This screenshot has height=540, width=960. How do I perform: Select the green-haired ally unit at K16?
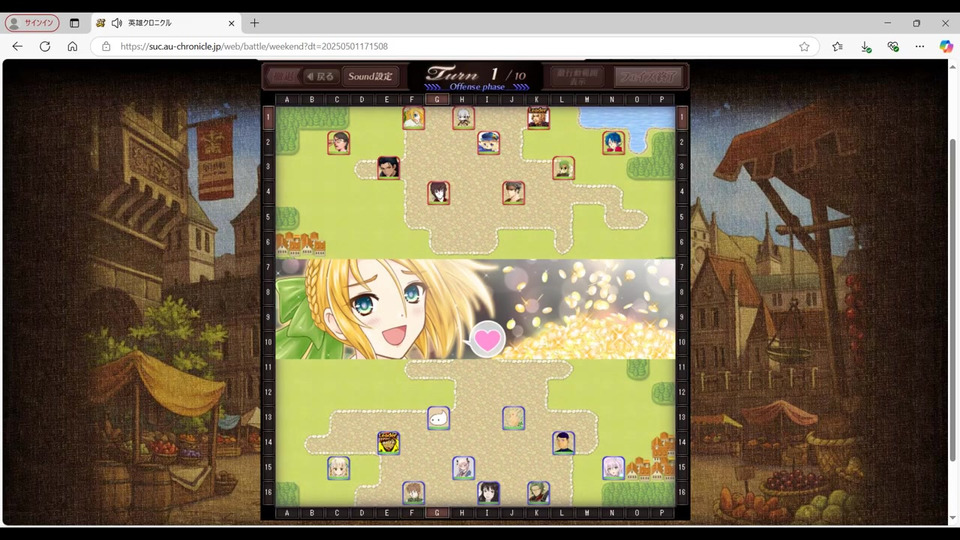click(x=538, y=493)
